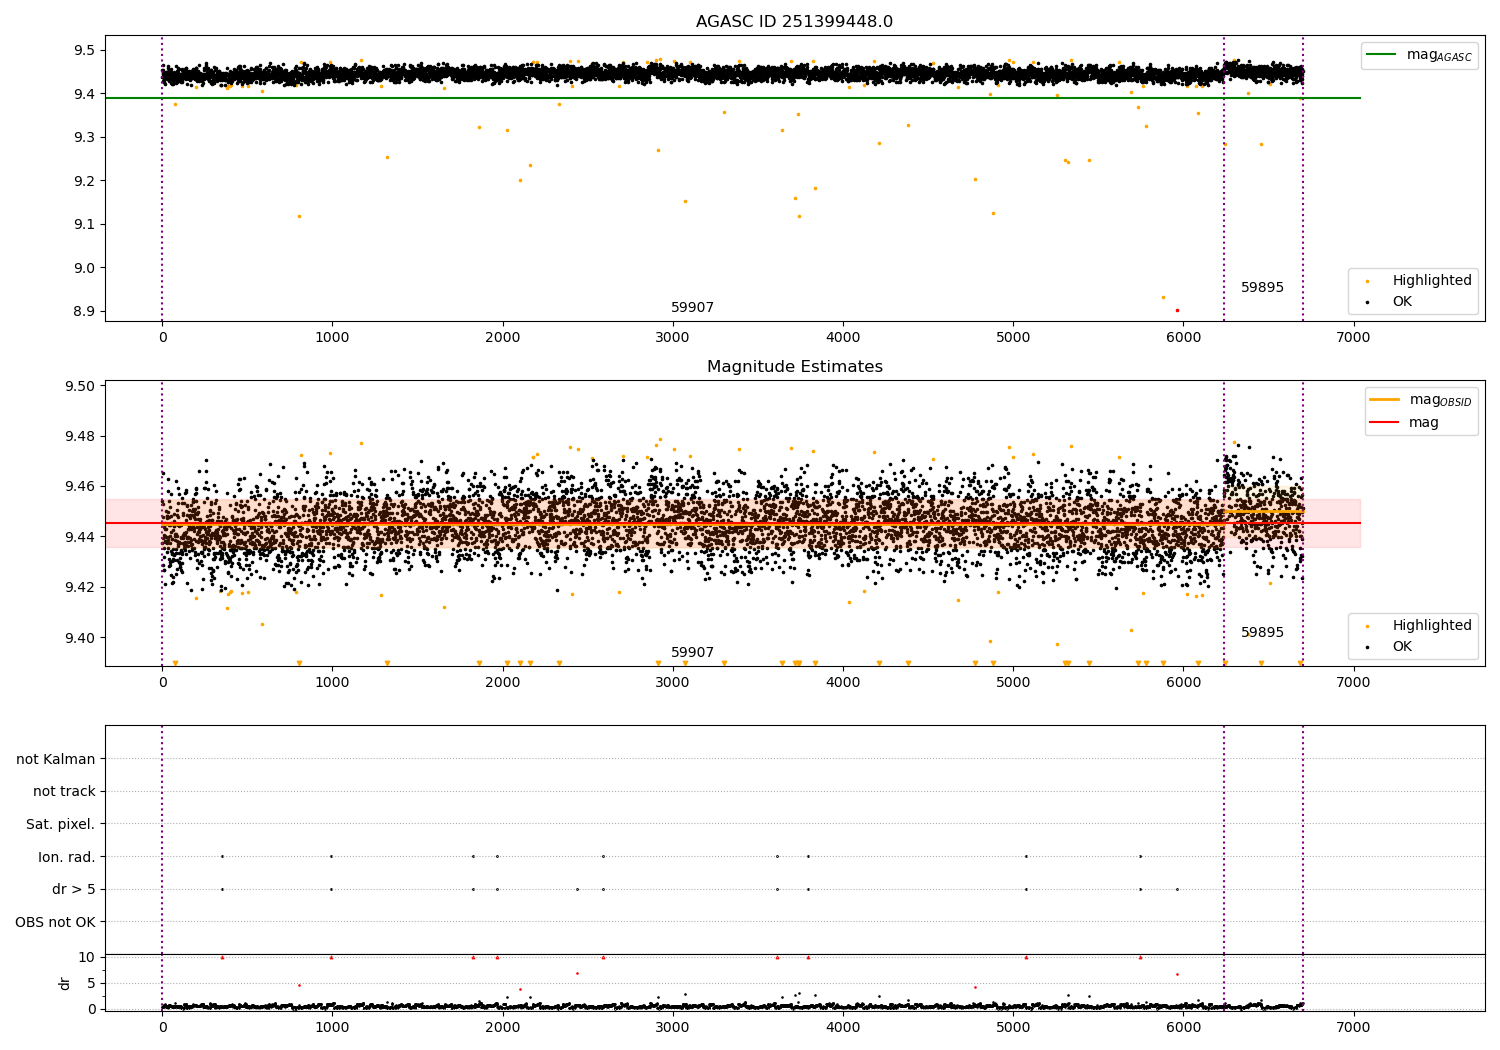Click the '8.9' y-tick in top plot
The width and height of the screenshot is (1500, 1050).
coord(85,311)
